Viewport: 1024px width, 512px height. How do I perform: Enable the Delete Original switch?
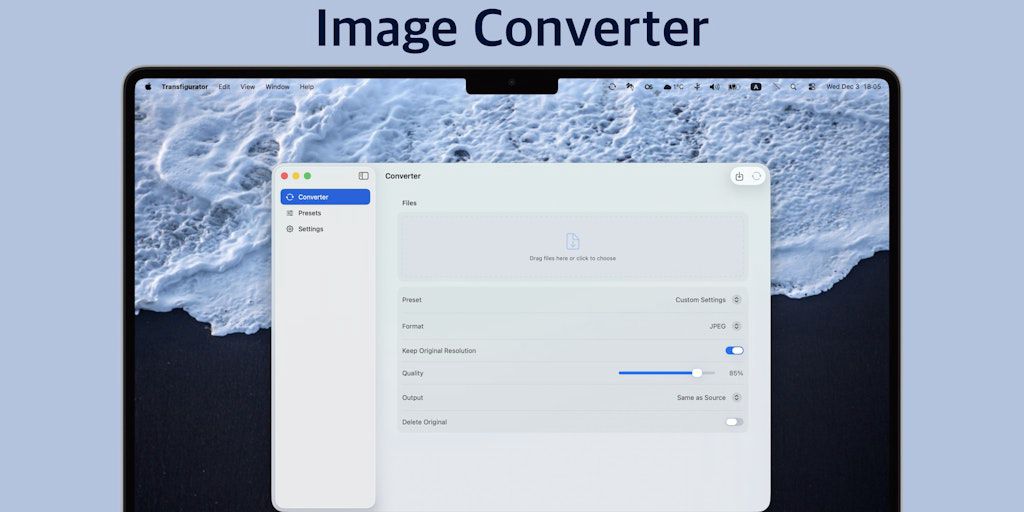coord(734,422)
